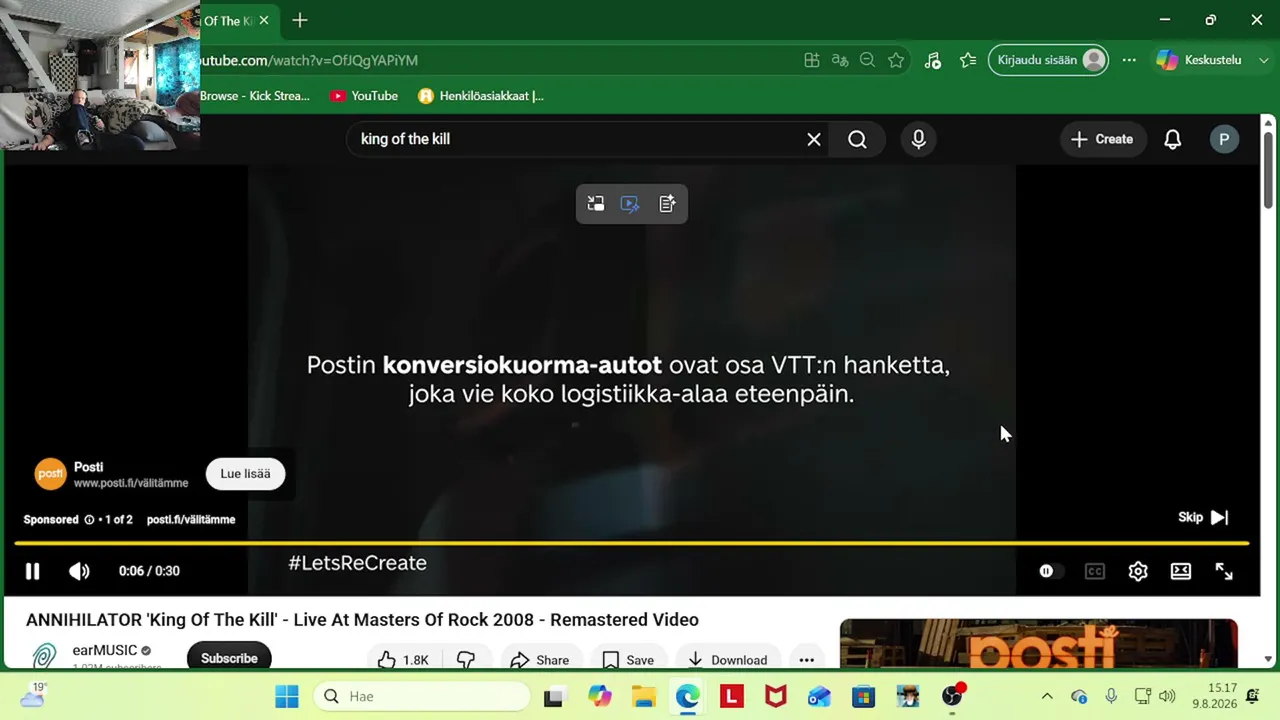Click the middle video overlay tool icon

(x=630, y=204)
